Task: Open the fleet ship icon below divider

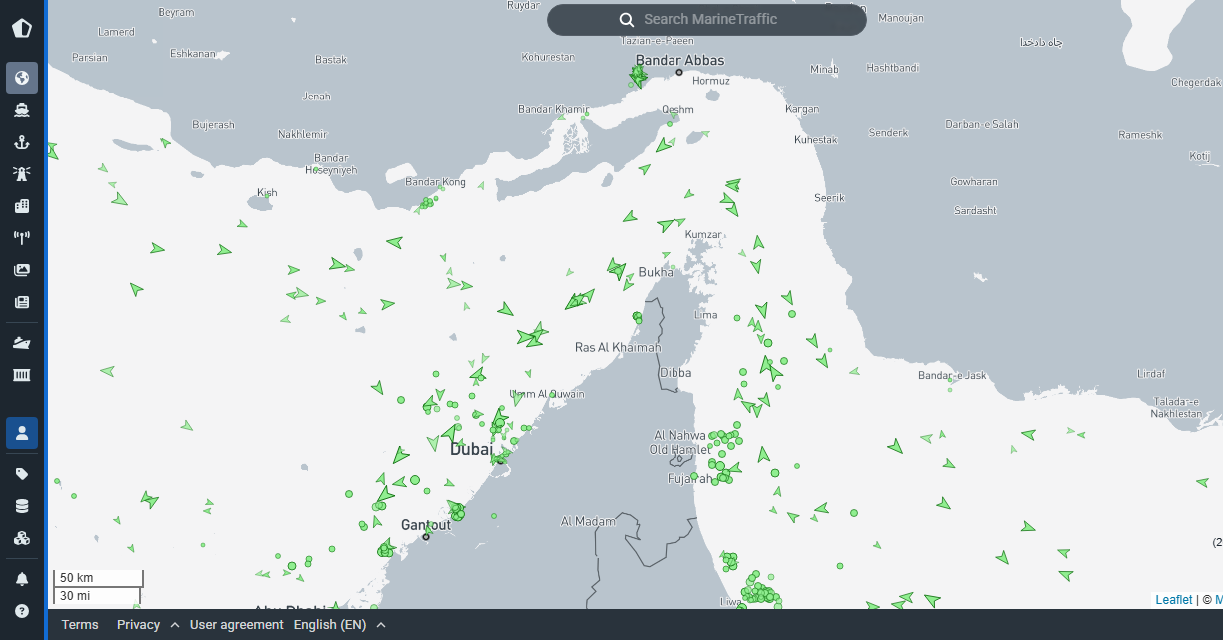Action: [22, 343]
